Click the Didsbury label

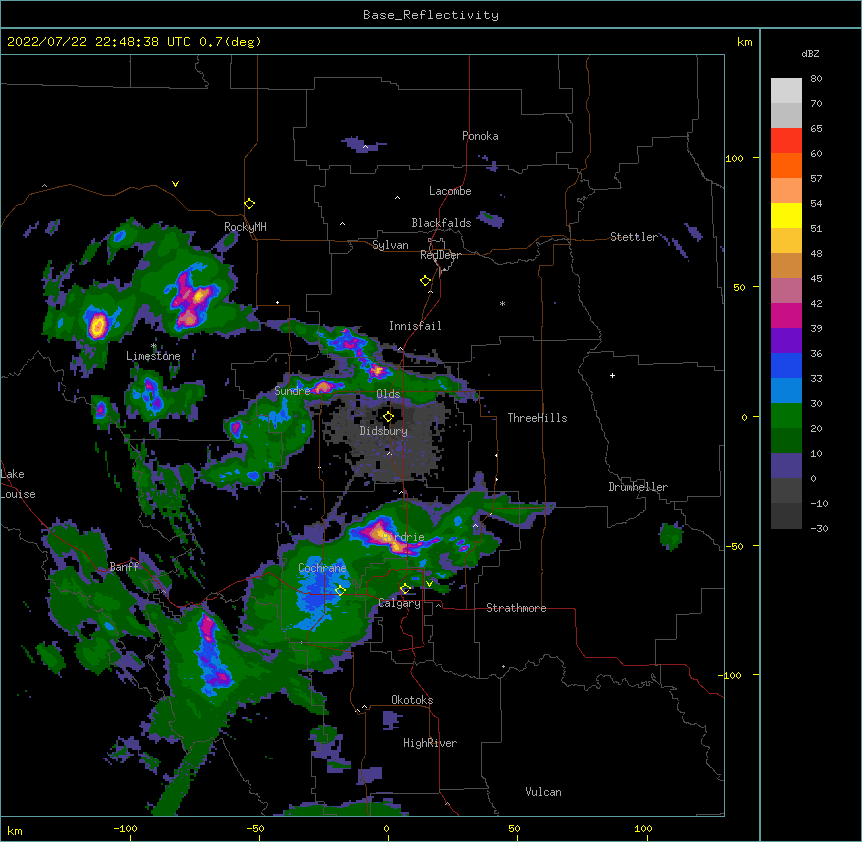[383, 431]
